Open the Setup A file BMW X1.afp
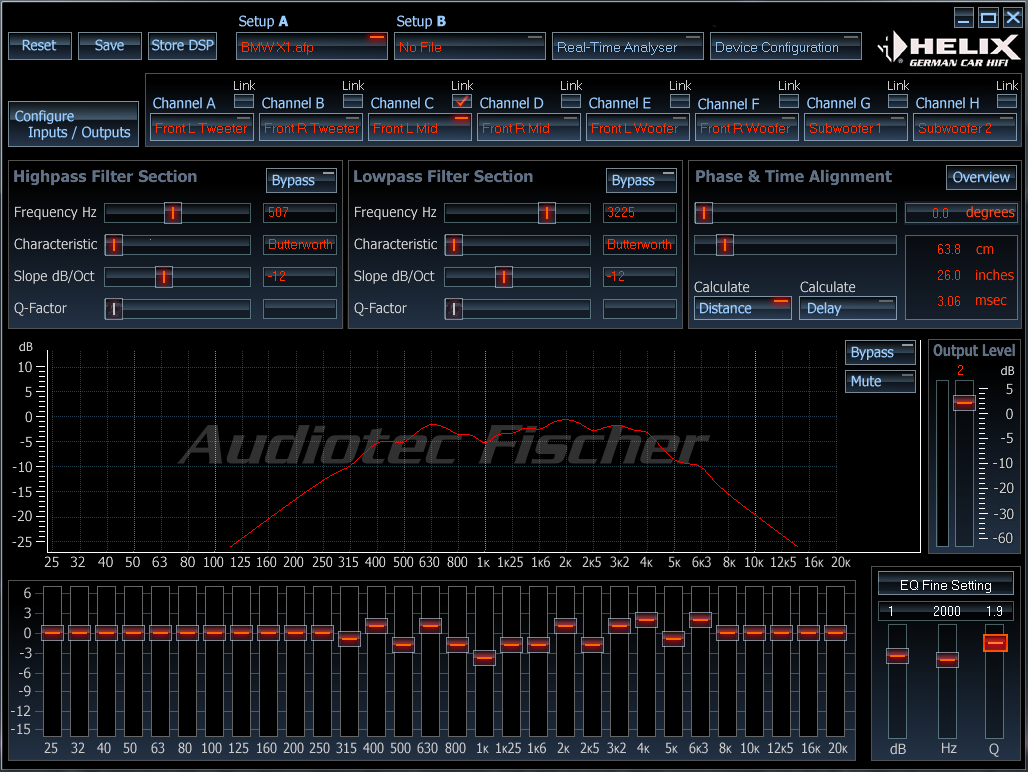Viewport: 1028px width, 772px height. [x=311, y=47]
